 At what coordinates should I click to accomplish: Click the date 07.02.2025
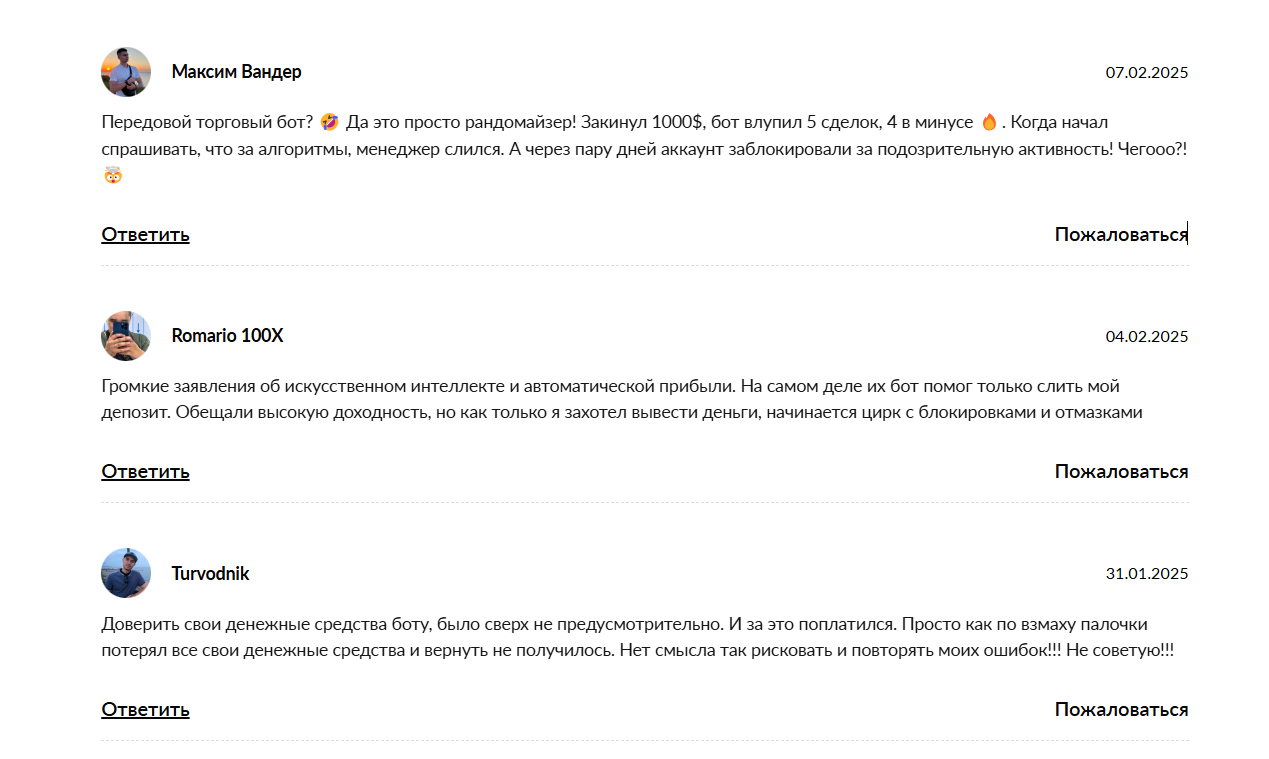click(x=1147, y=72)
